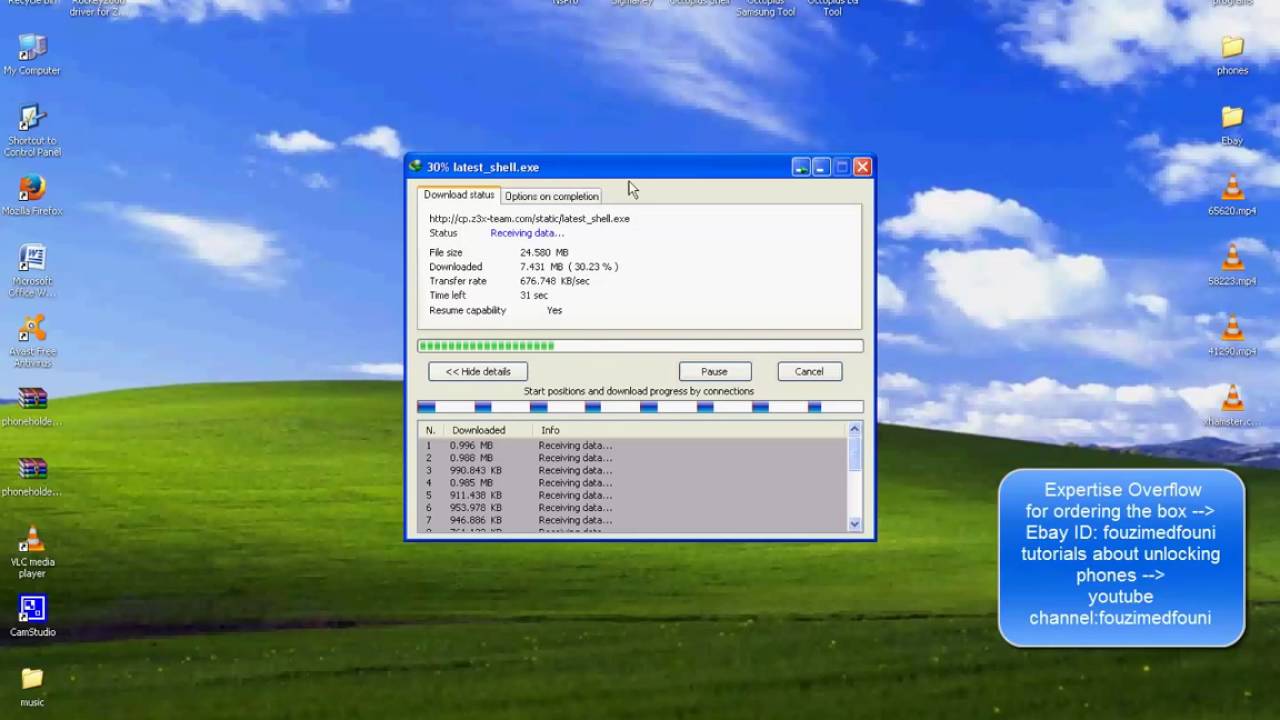Pause the download
Viewport: 1280px width, 720px height.
pyautogui.click(x=714, y=371)
